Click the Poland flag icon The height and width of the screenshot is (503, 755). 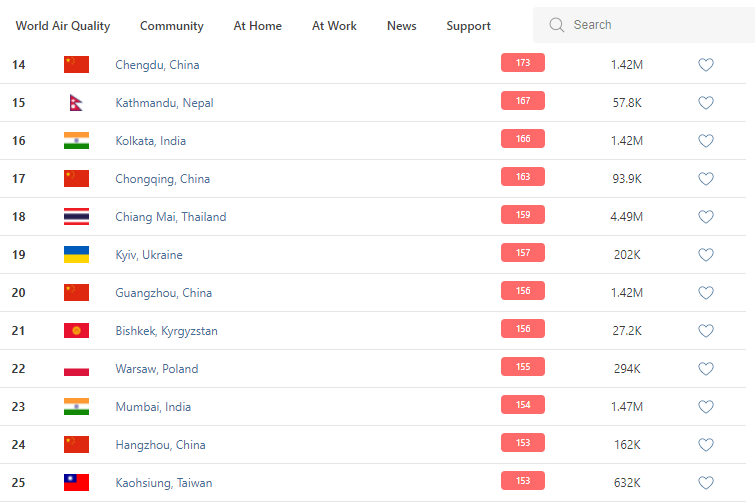tap(76, 369)
